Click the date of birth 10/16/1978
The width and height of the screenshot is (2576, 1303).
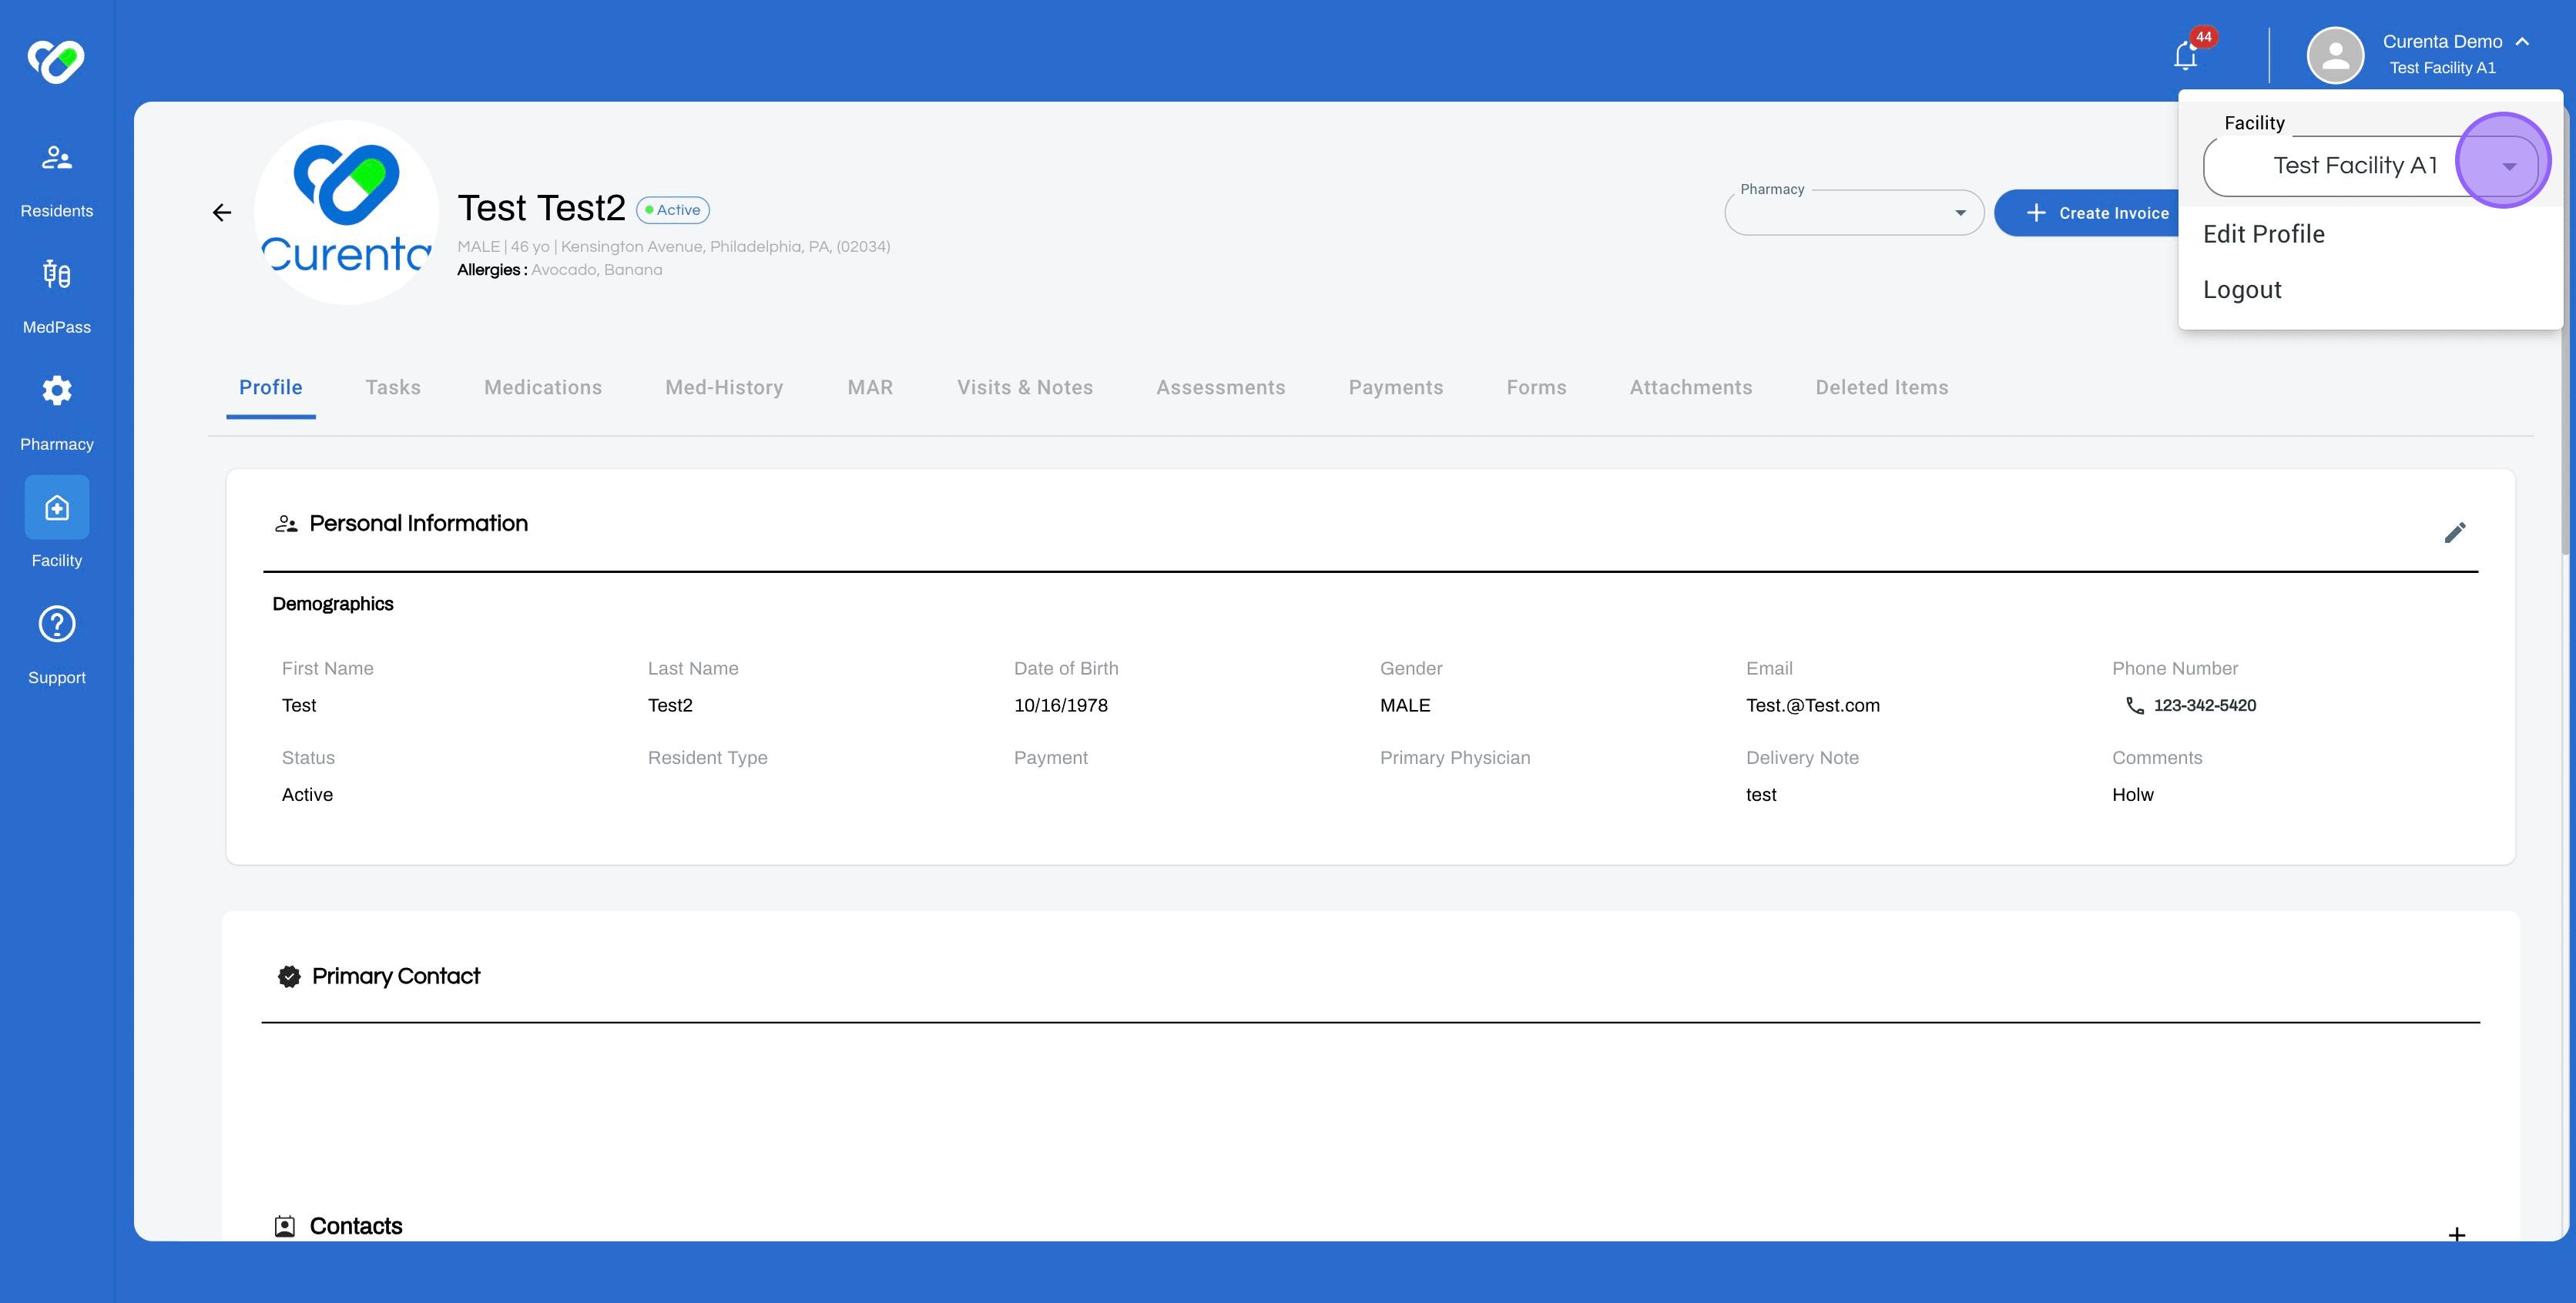point(1061,706)
